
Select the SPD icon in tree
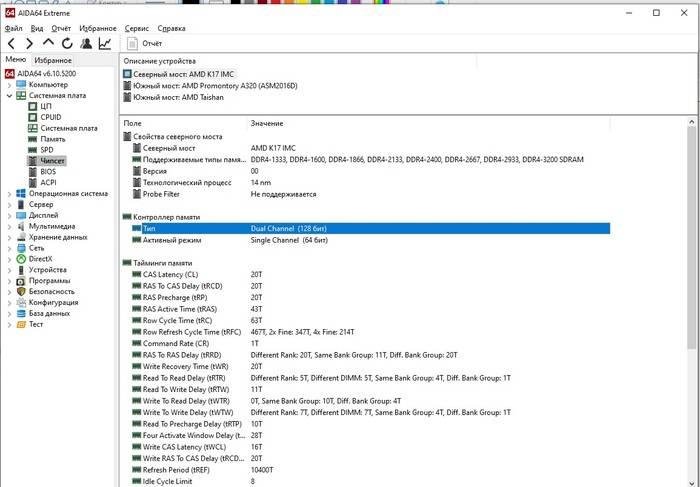coord(33,150)
